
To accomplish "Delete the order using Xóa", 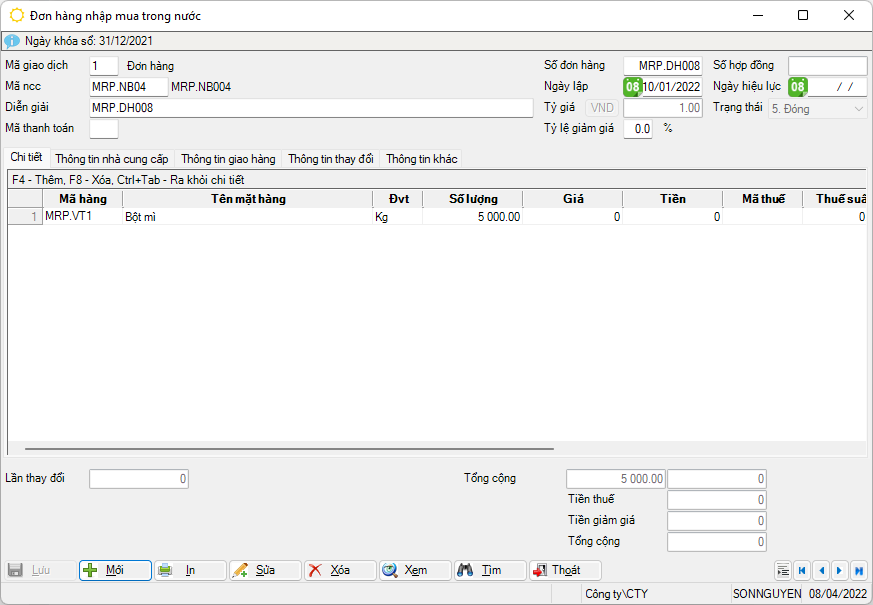I will (340, 570).
